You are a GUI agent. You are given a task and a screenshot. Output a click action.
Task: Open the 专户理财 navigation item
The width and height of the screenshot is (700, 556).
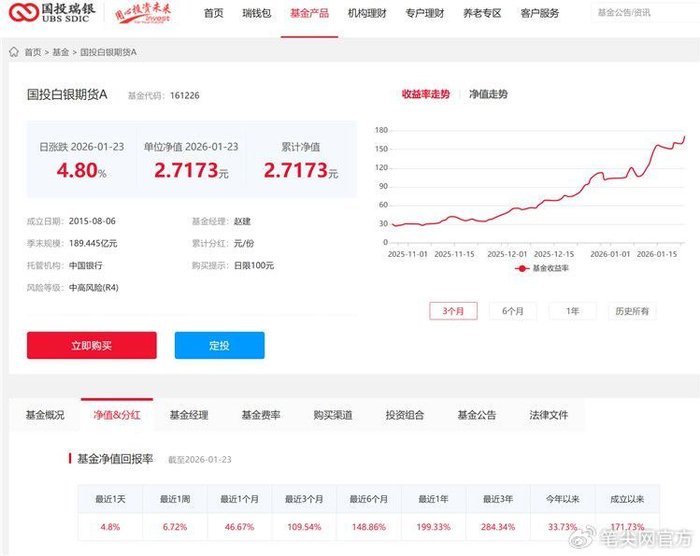point(425,13)
